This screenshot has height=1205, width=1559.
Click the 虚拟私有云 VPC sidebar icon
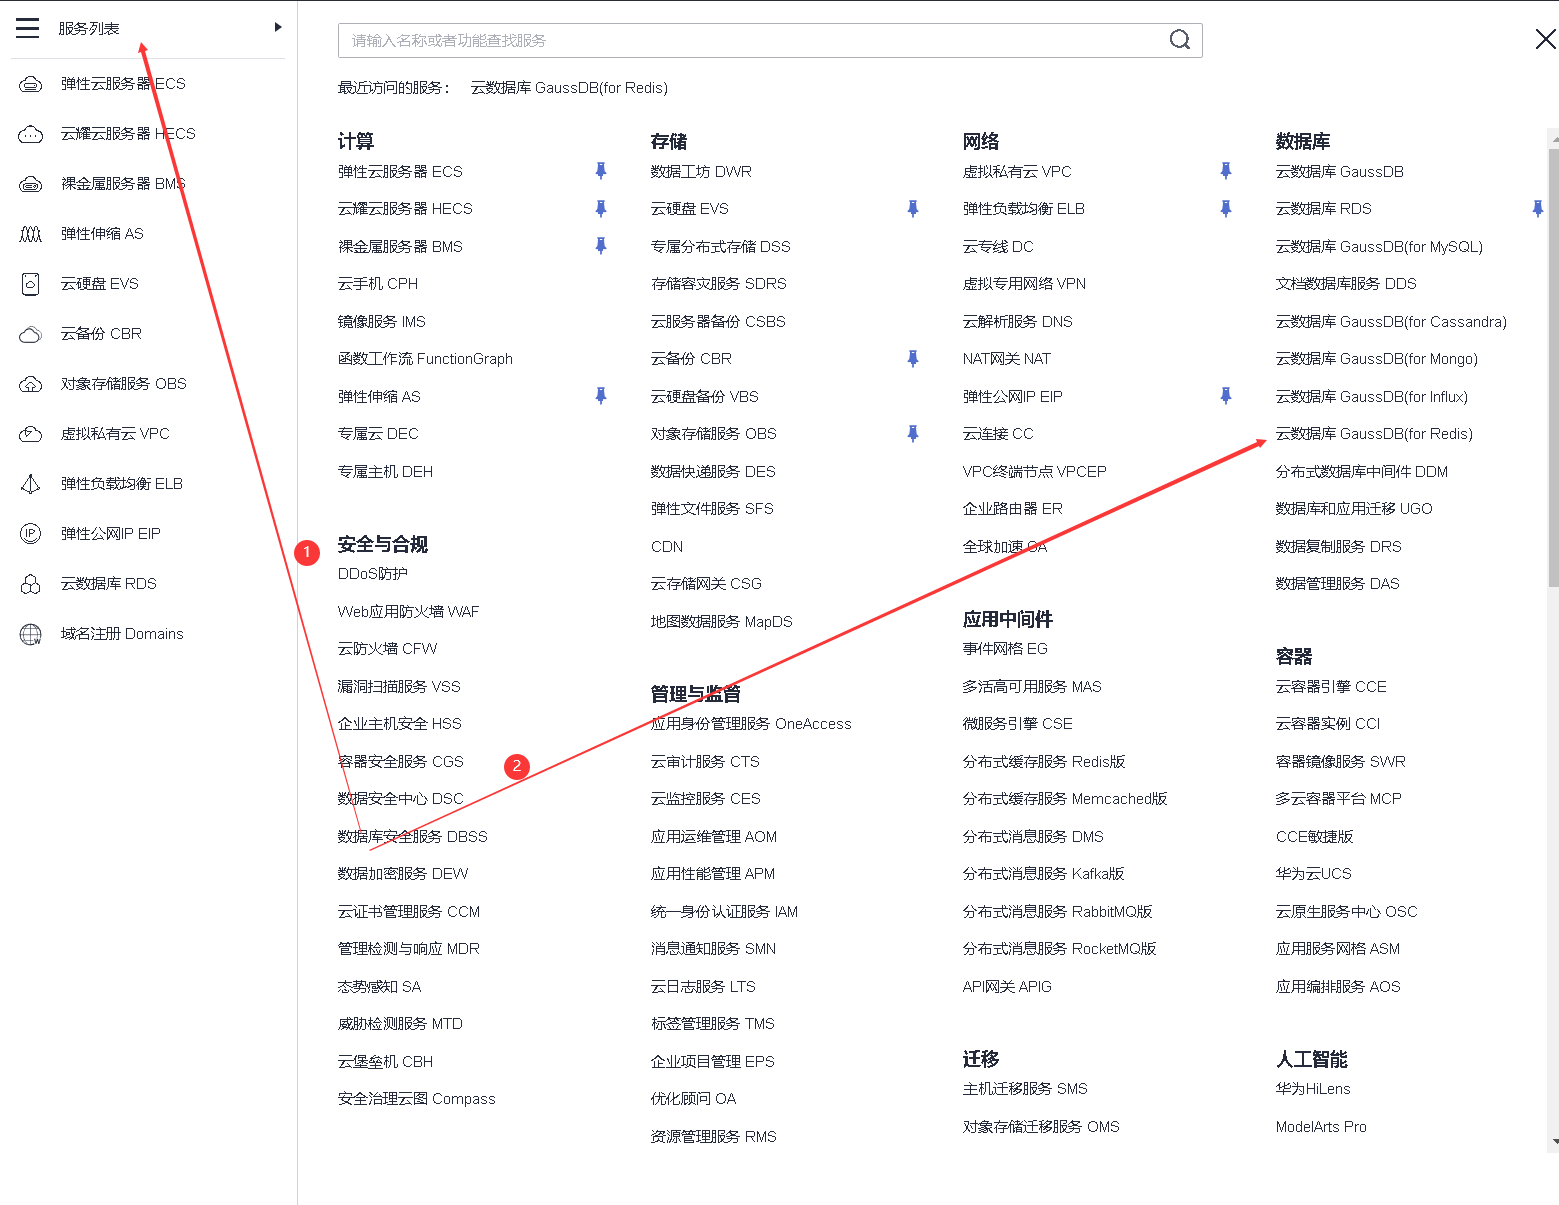click(x=31, y=434)
